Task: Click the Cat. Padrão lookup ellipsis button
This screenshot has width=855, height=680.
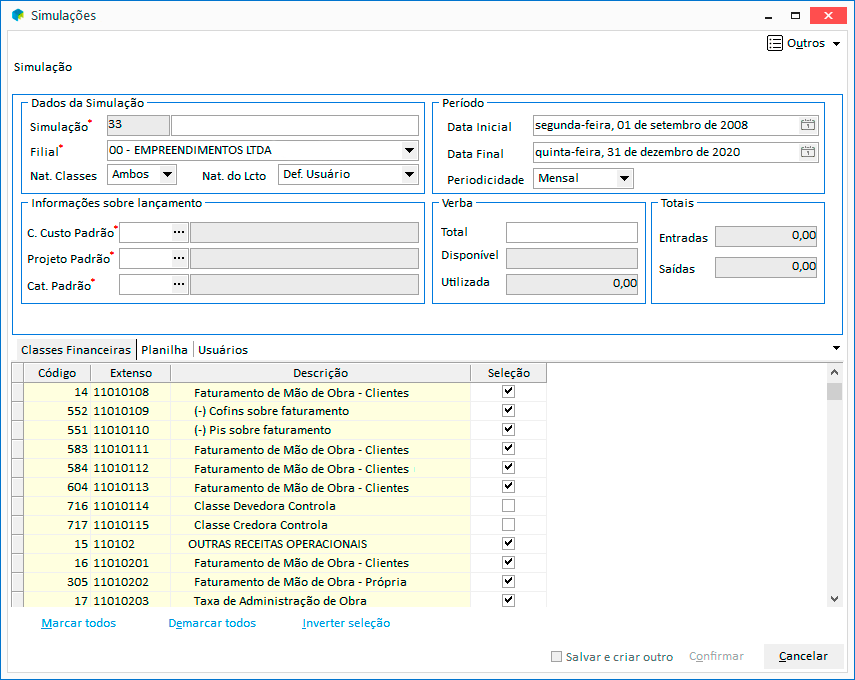Action: (x=179, y=284)
